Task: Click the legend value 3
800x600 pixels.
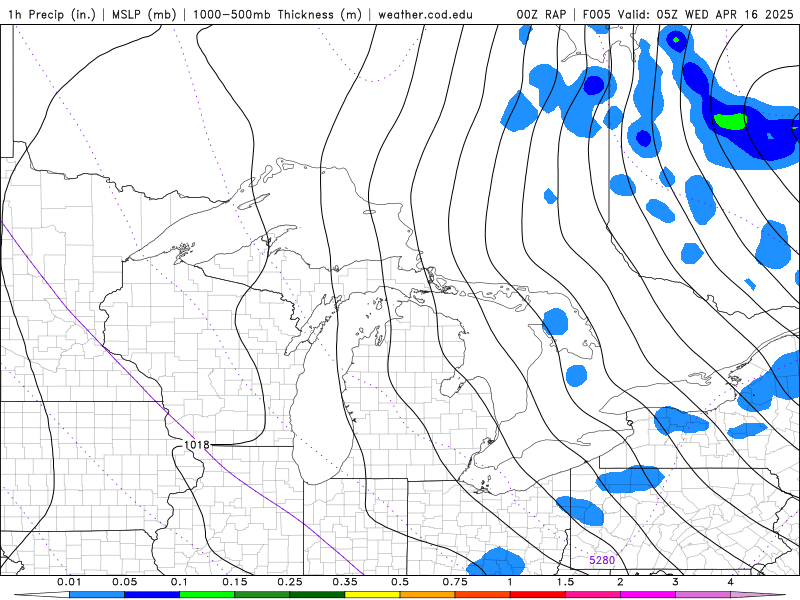Action: (x=676, y=582)
